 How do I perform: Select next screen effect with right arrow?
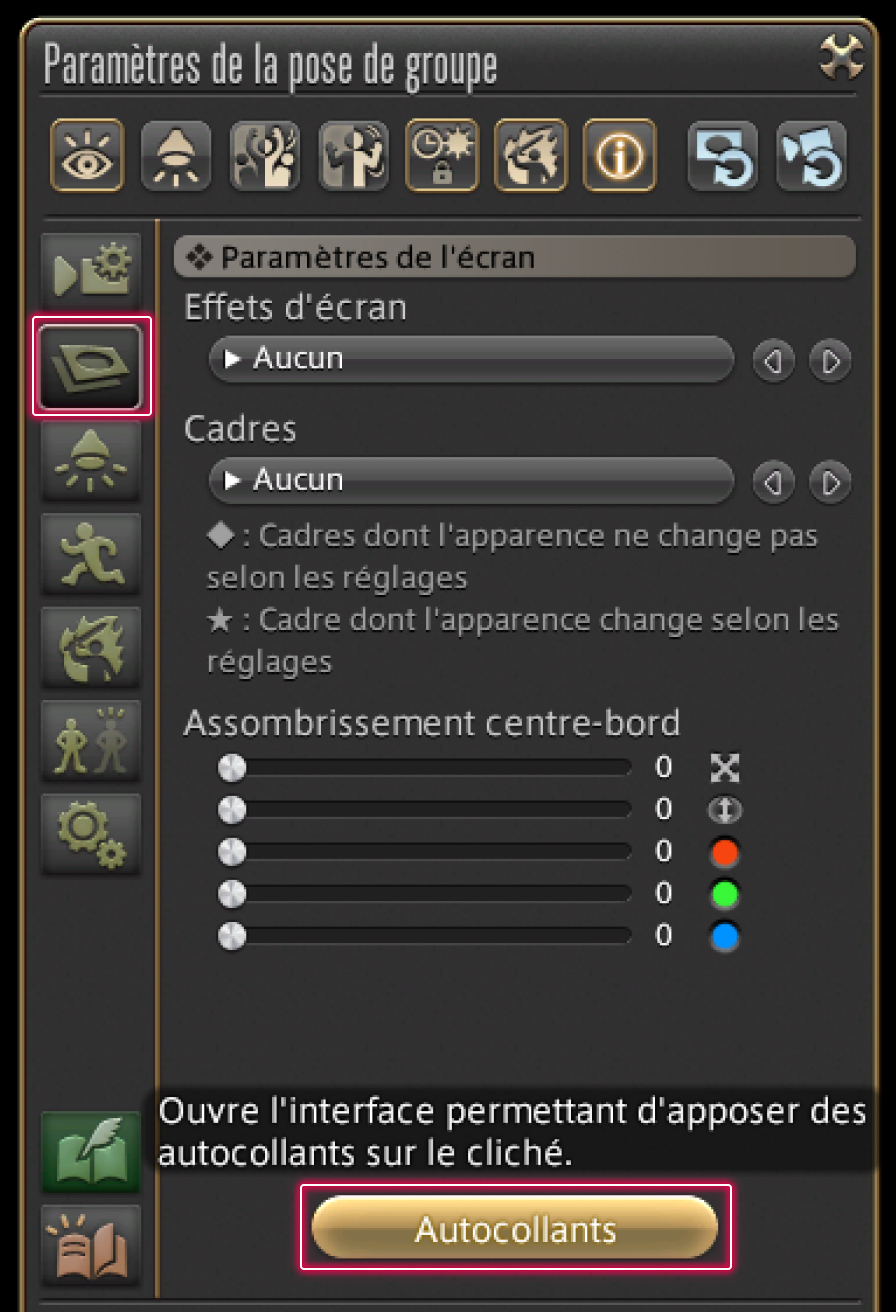click(830, 360)
